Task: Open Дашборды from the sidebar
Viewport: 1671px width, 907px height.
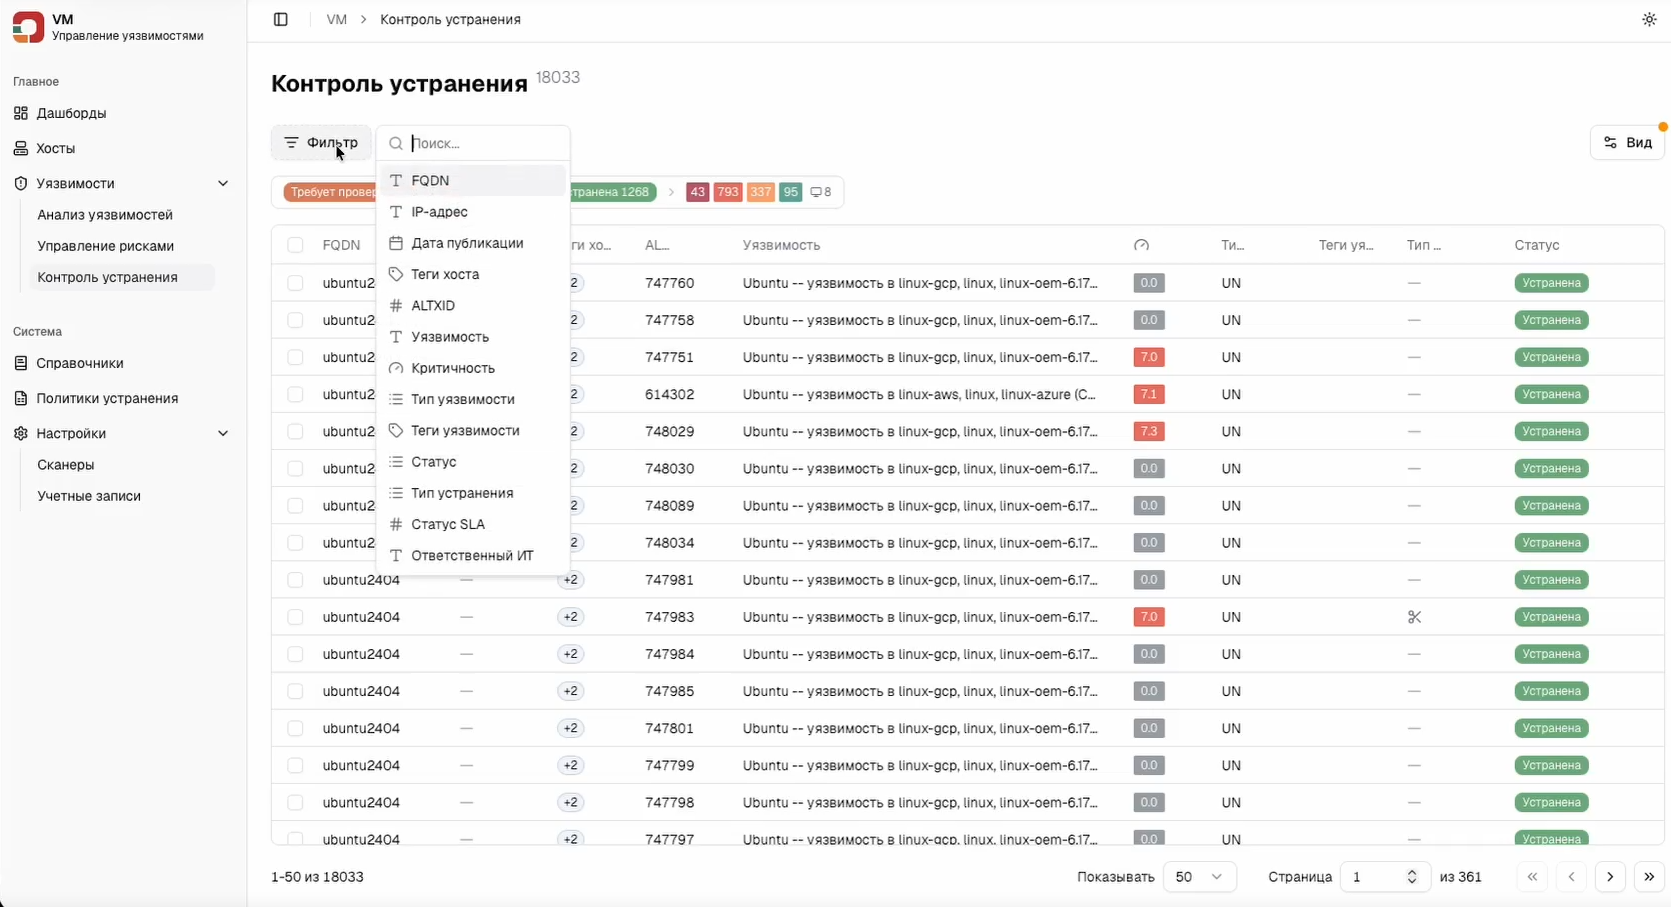Action: [x=71, y=113]
